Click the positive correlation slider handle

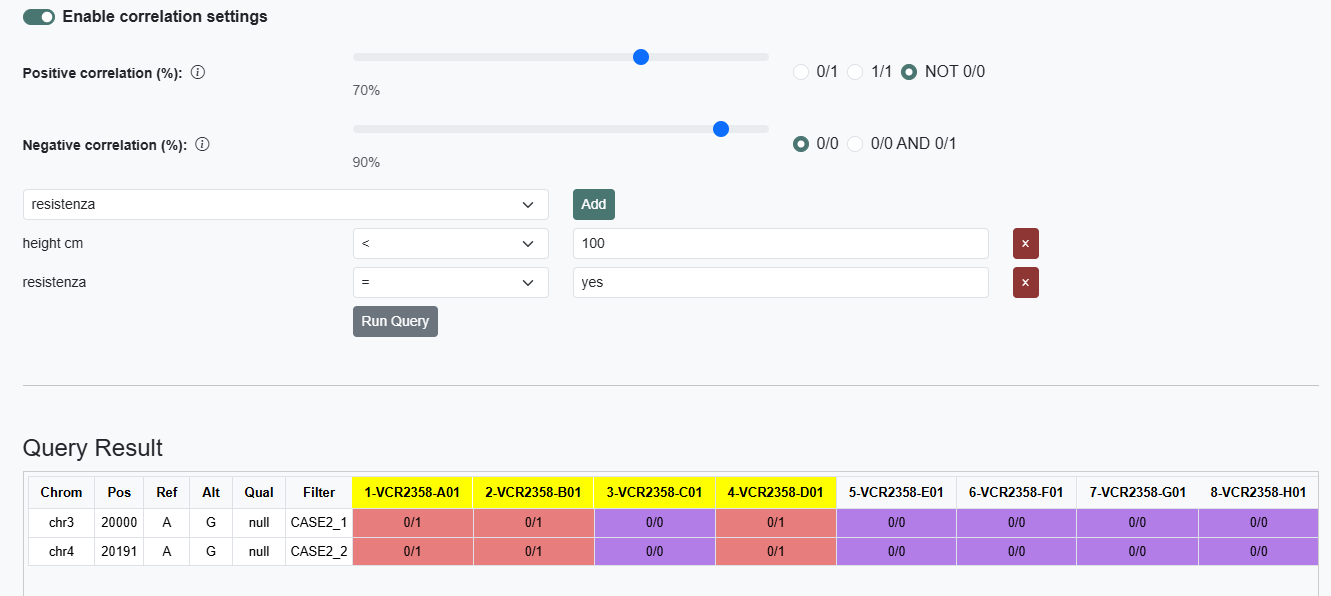(641, 57)
